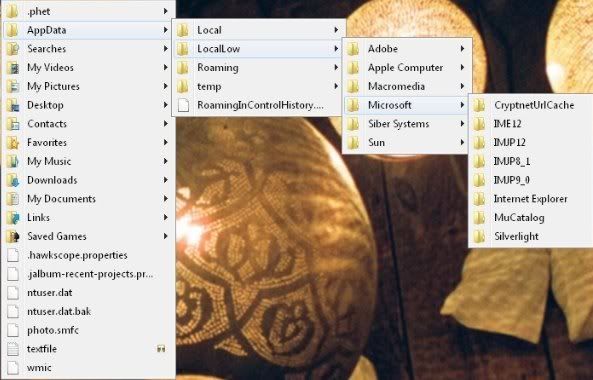Viewport: 593px width, 380px height.
Task: Open the MuCatalog folder
Action: [x=531, y=217]
